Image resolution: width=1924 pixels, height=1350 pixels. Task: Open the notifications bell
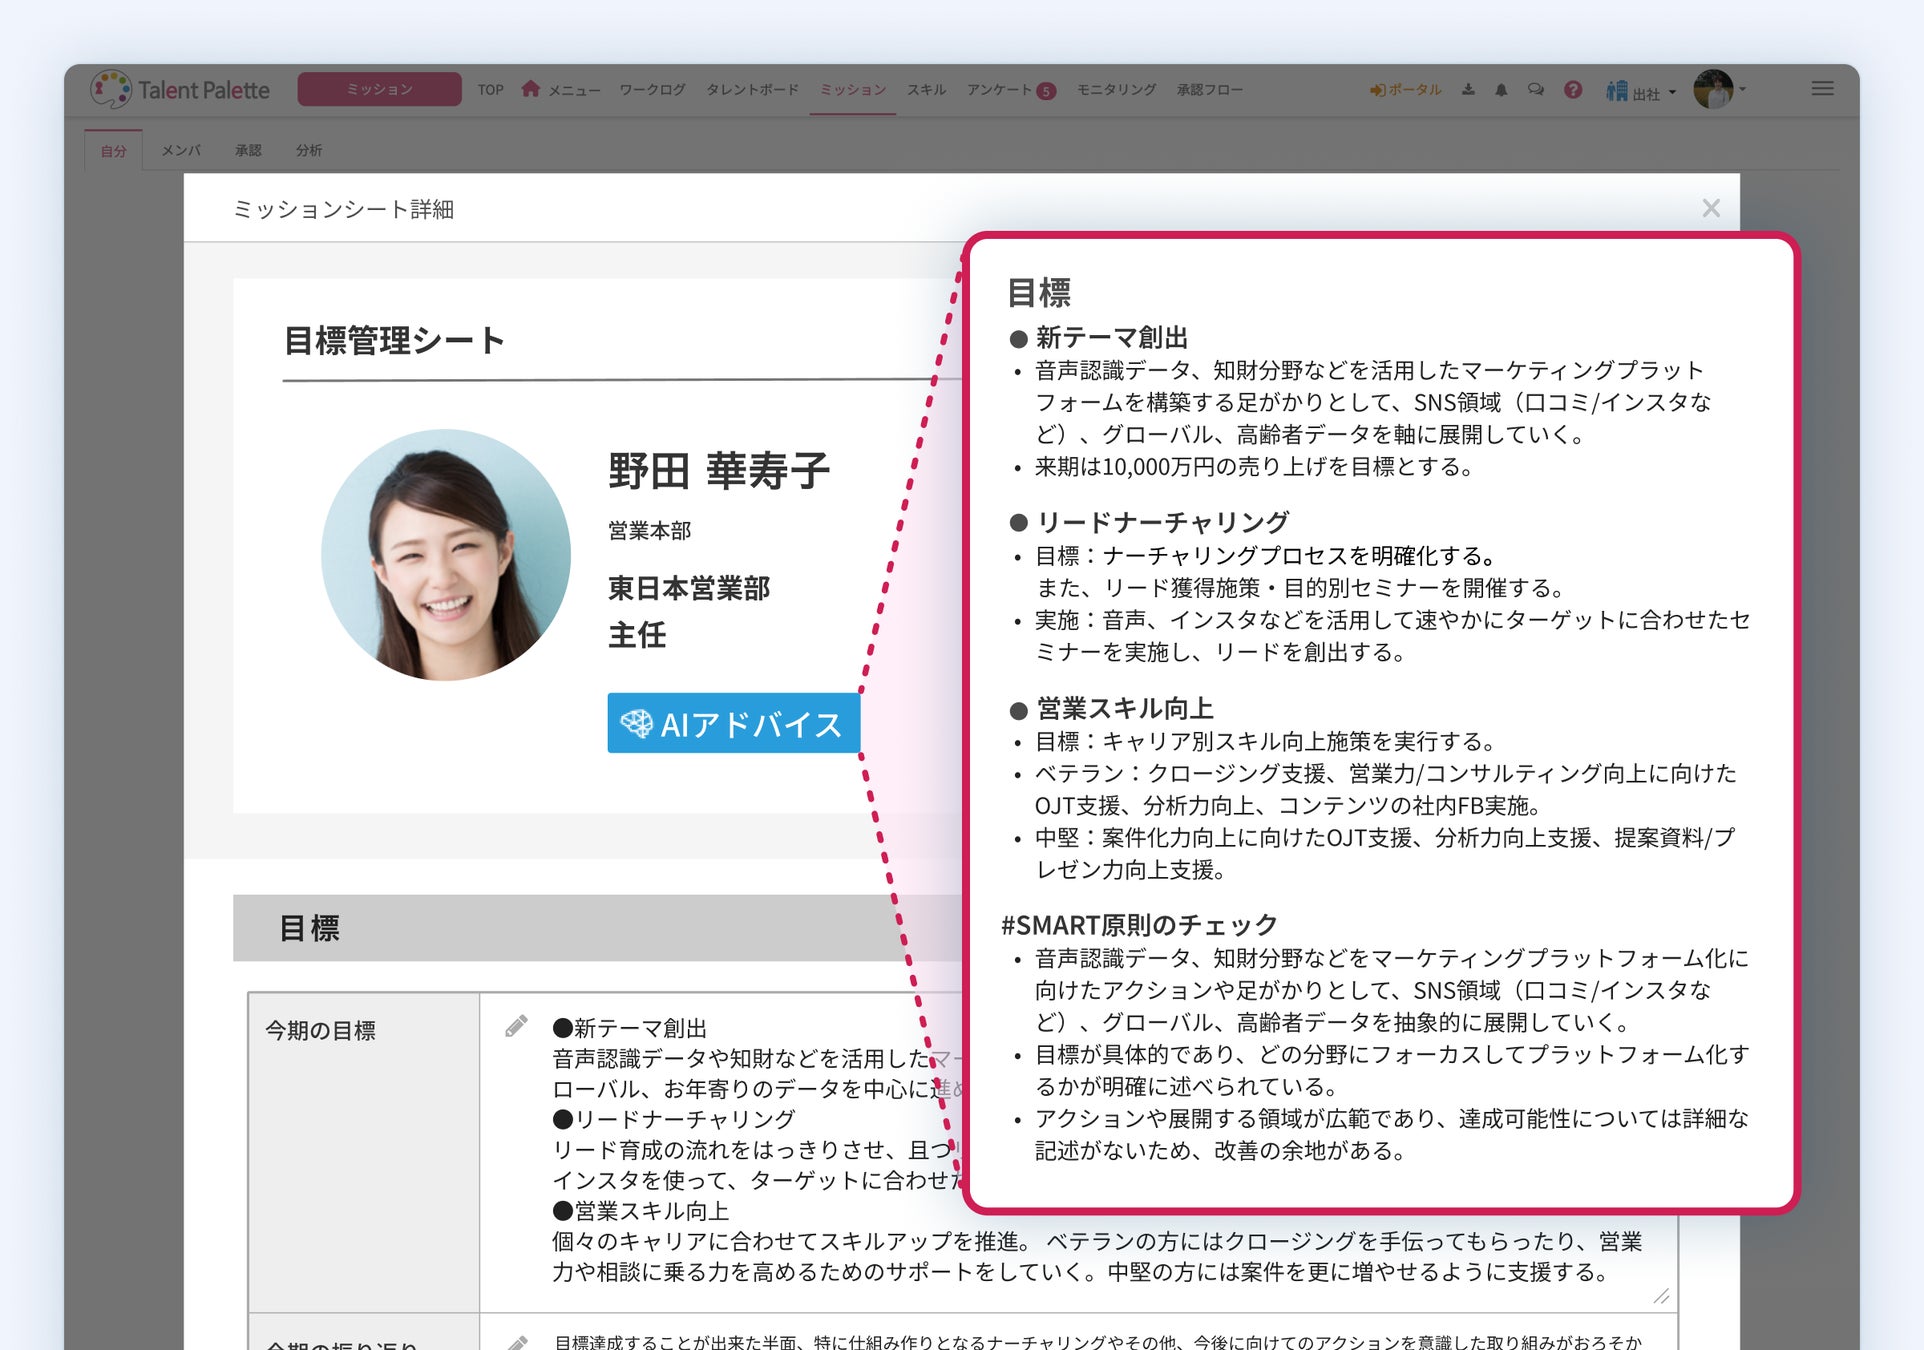(x=1501, y=90)
